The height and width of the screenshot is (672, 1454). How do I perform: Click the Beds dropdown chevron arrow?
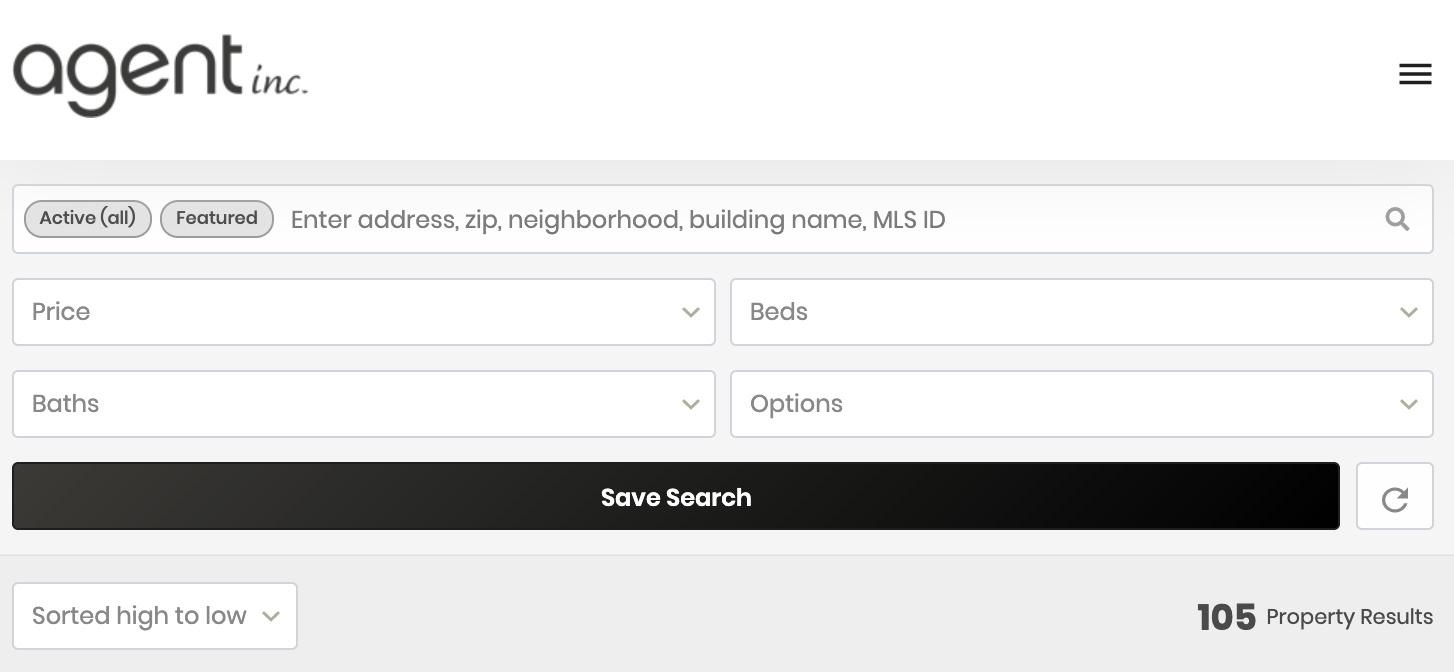point(1408,312)
